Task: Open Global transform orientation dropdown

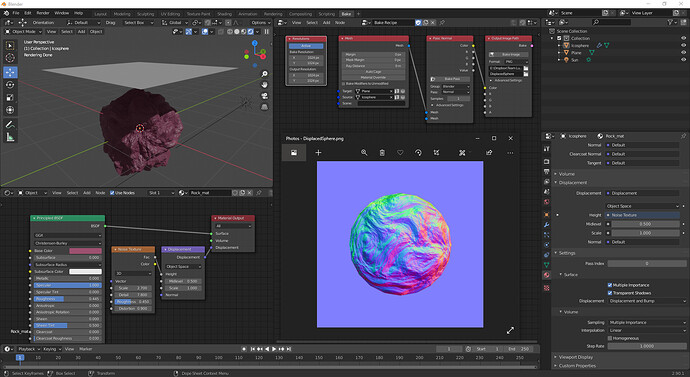Action: [176, 22]
